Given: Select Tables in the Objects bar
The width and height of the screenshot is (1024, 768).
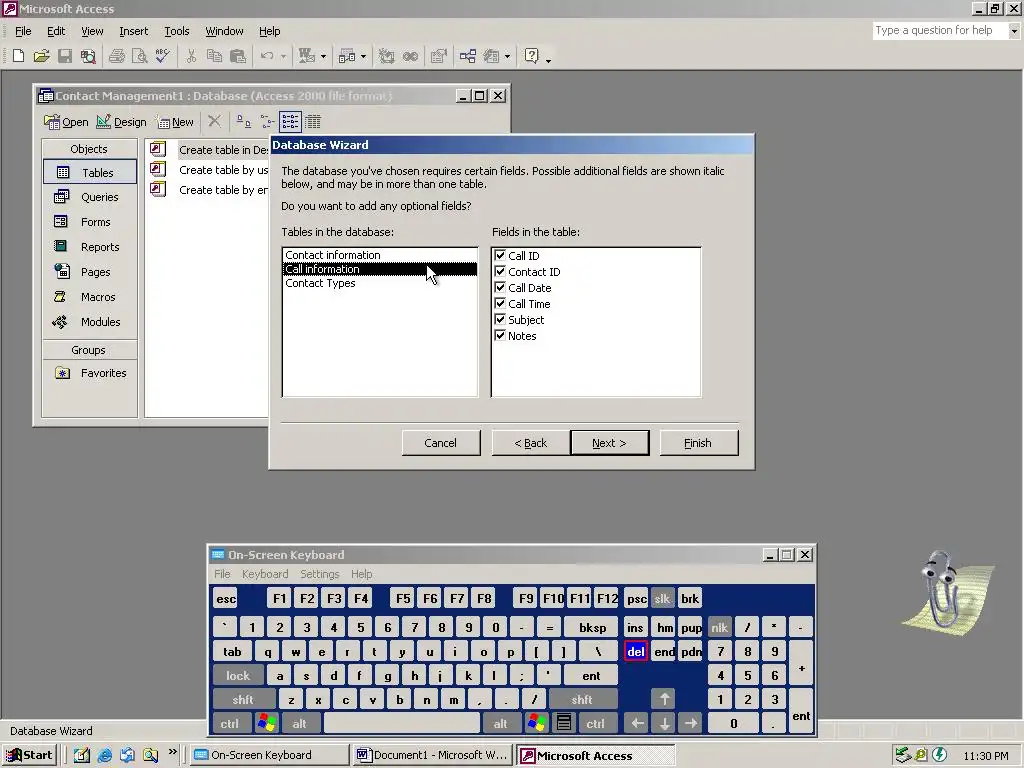Looking at the screenshot, I should click(x=89, y=172).
